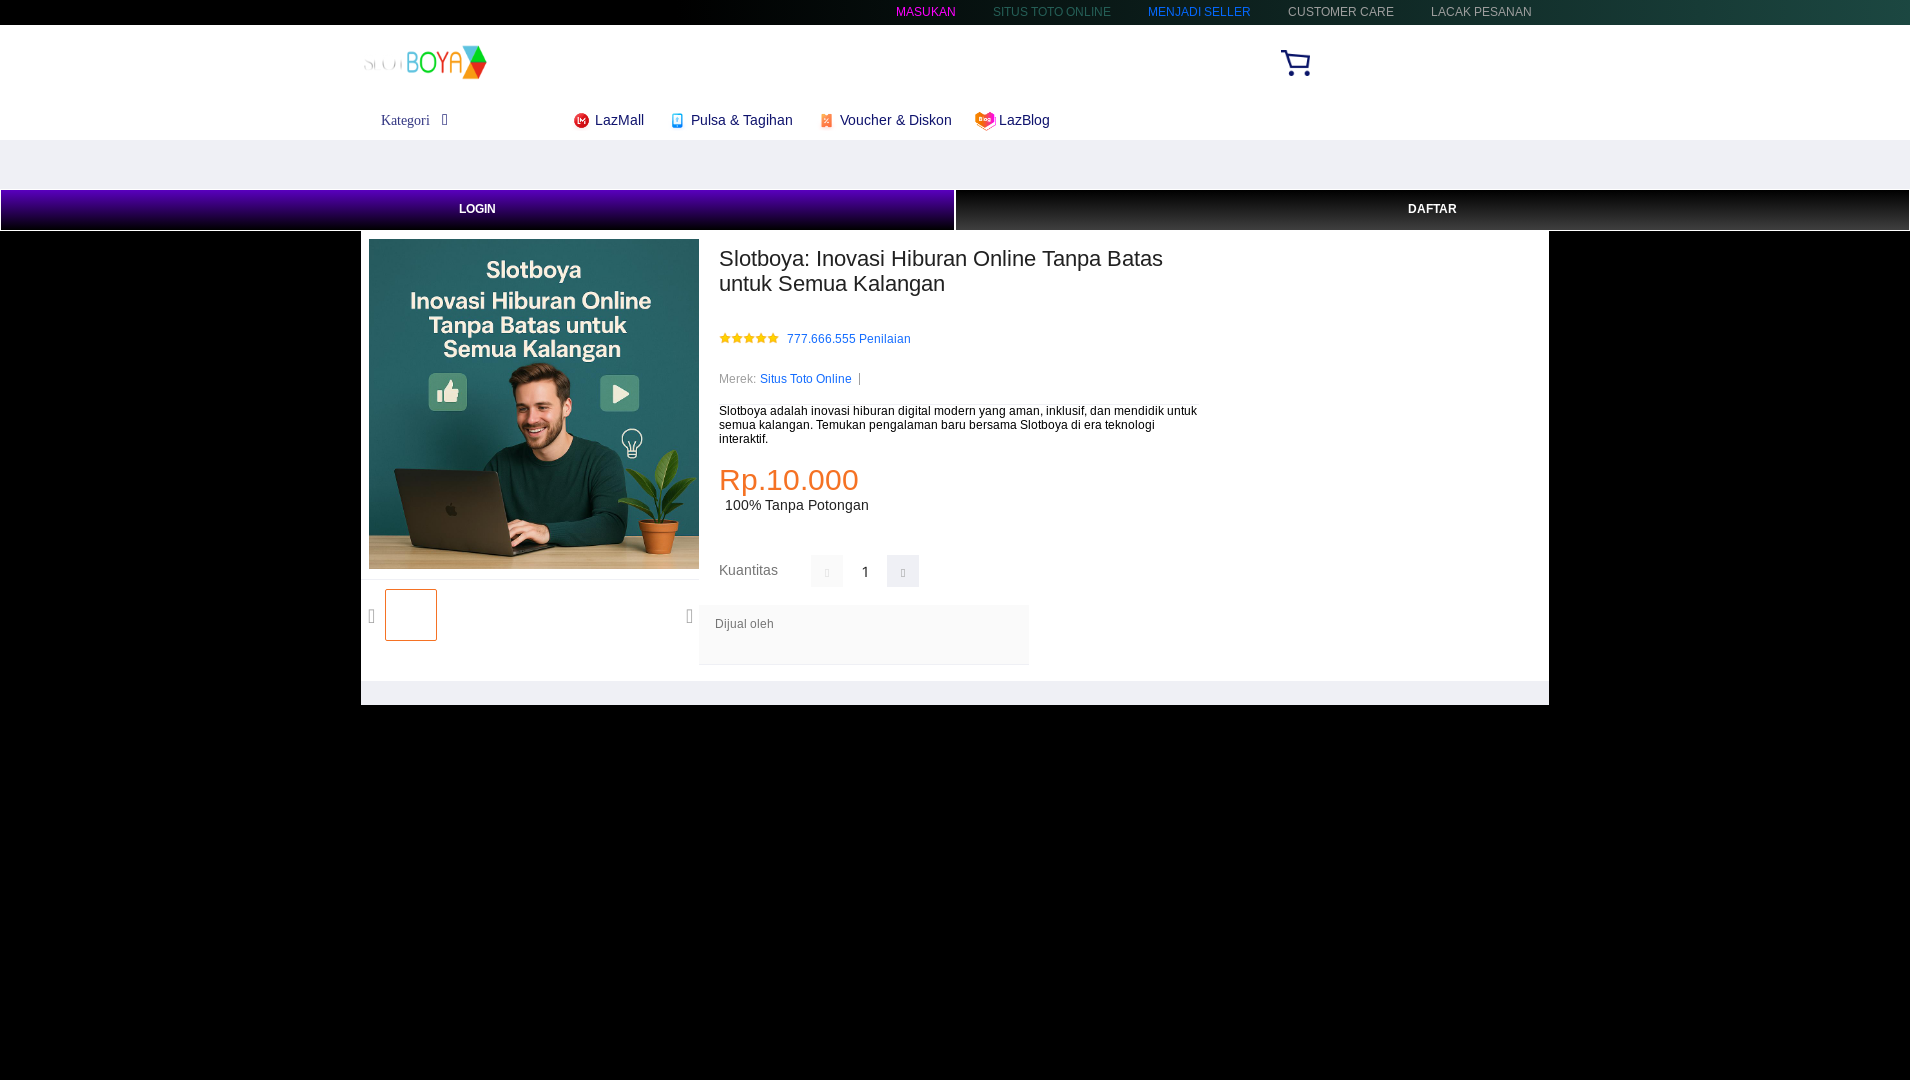The width and height of the screenshot is (1920, 1080).
Task: Click the product title text
Action: [941, 271]
